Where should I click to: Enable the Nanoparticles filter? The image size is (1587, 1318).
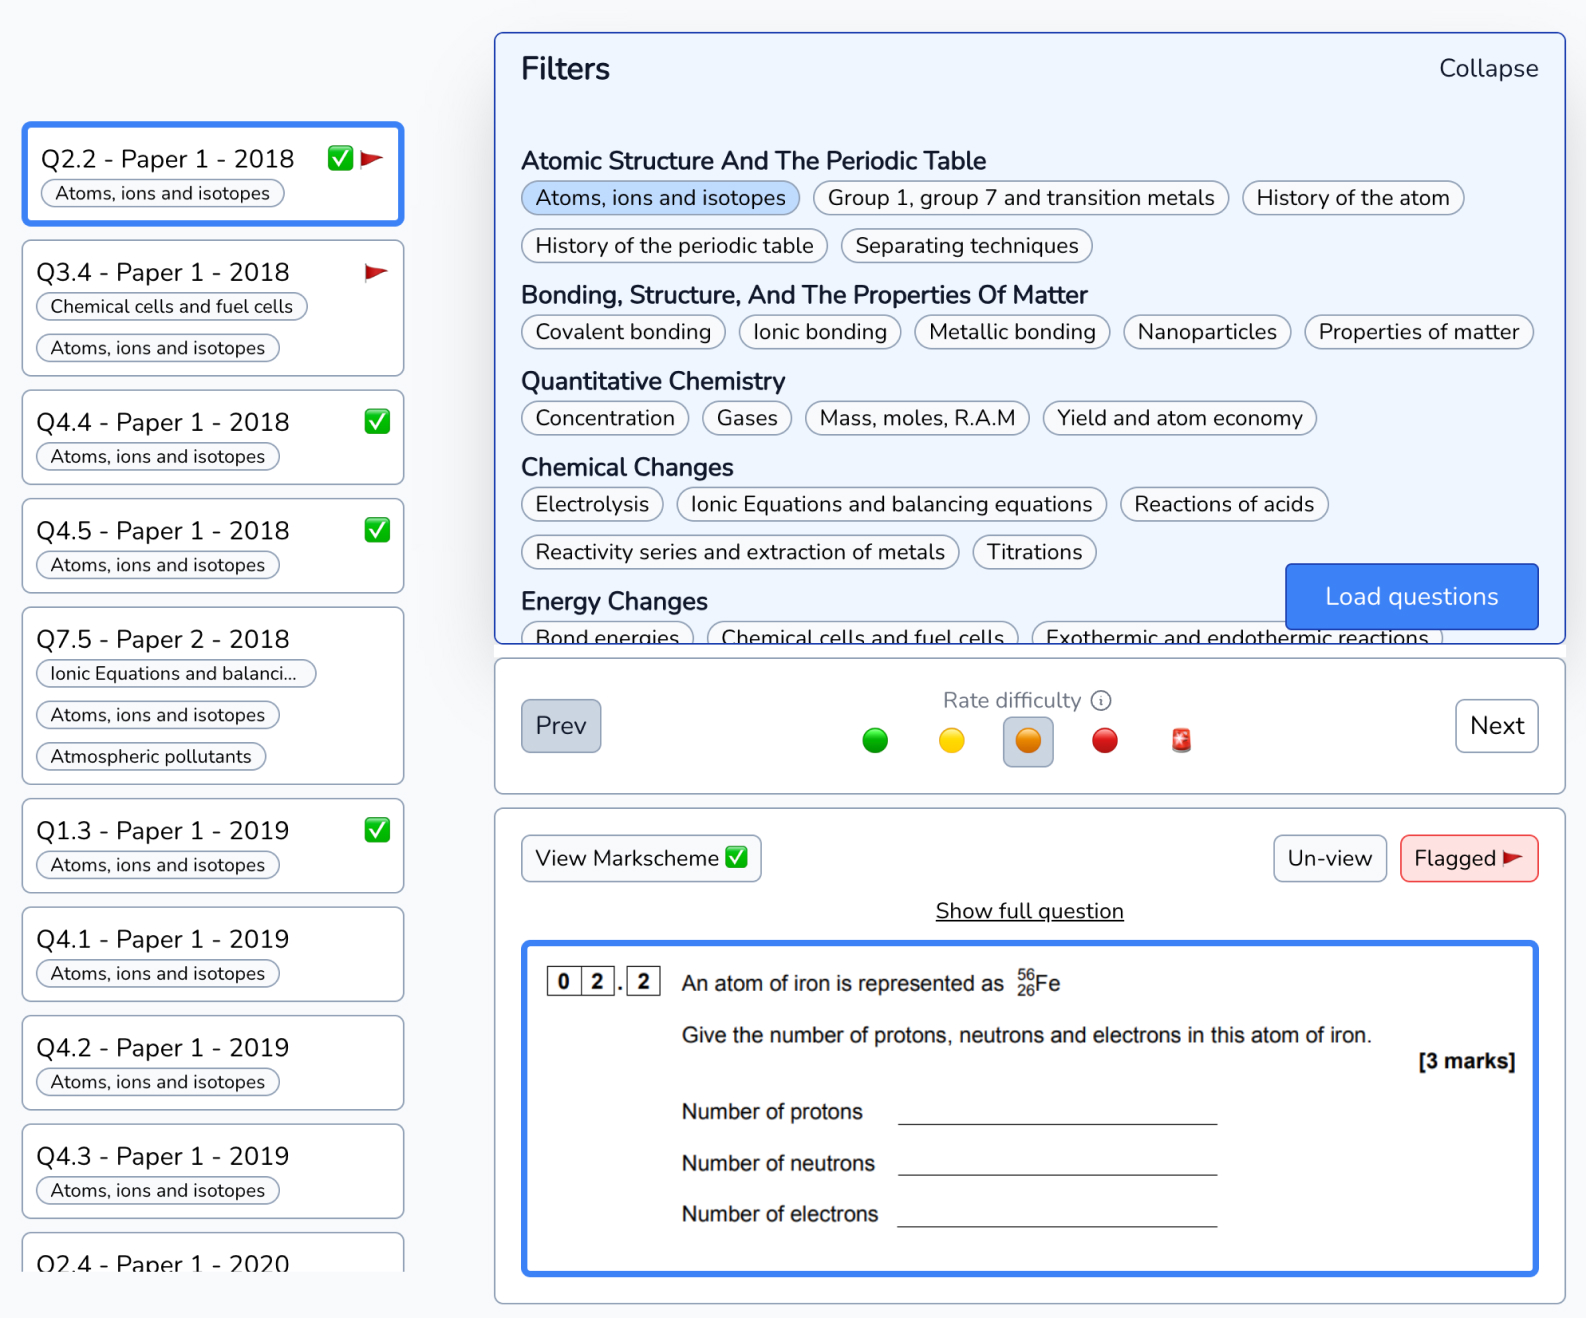(1207, 332)
